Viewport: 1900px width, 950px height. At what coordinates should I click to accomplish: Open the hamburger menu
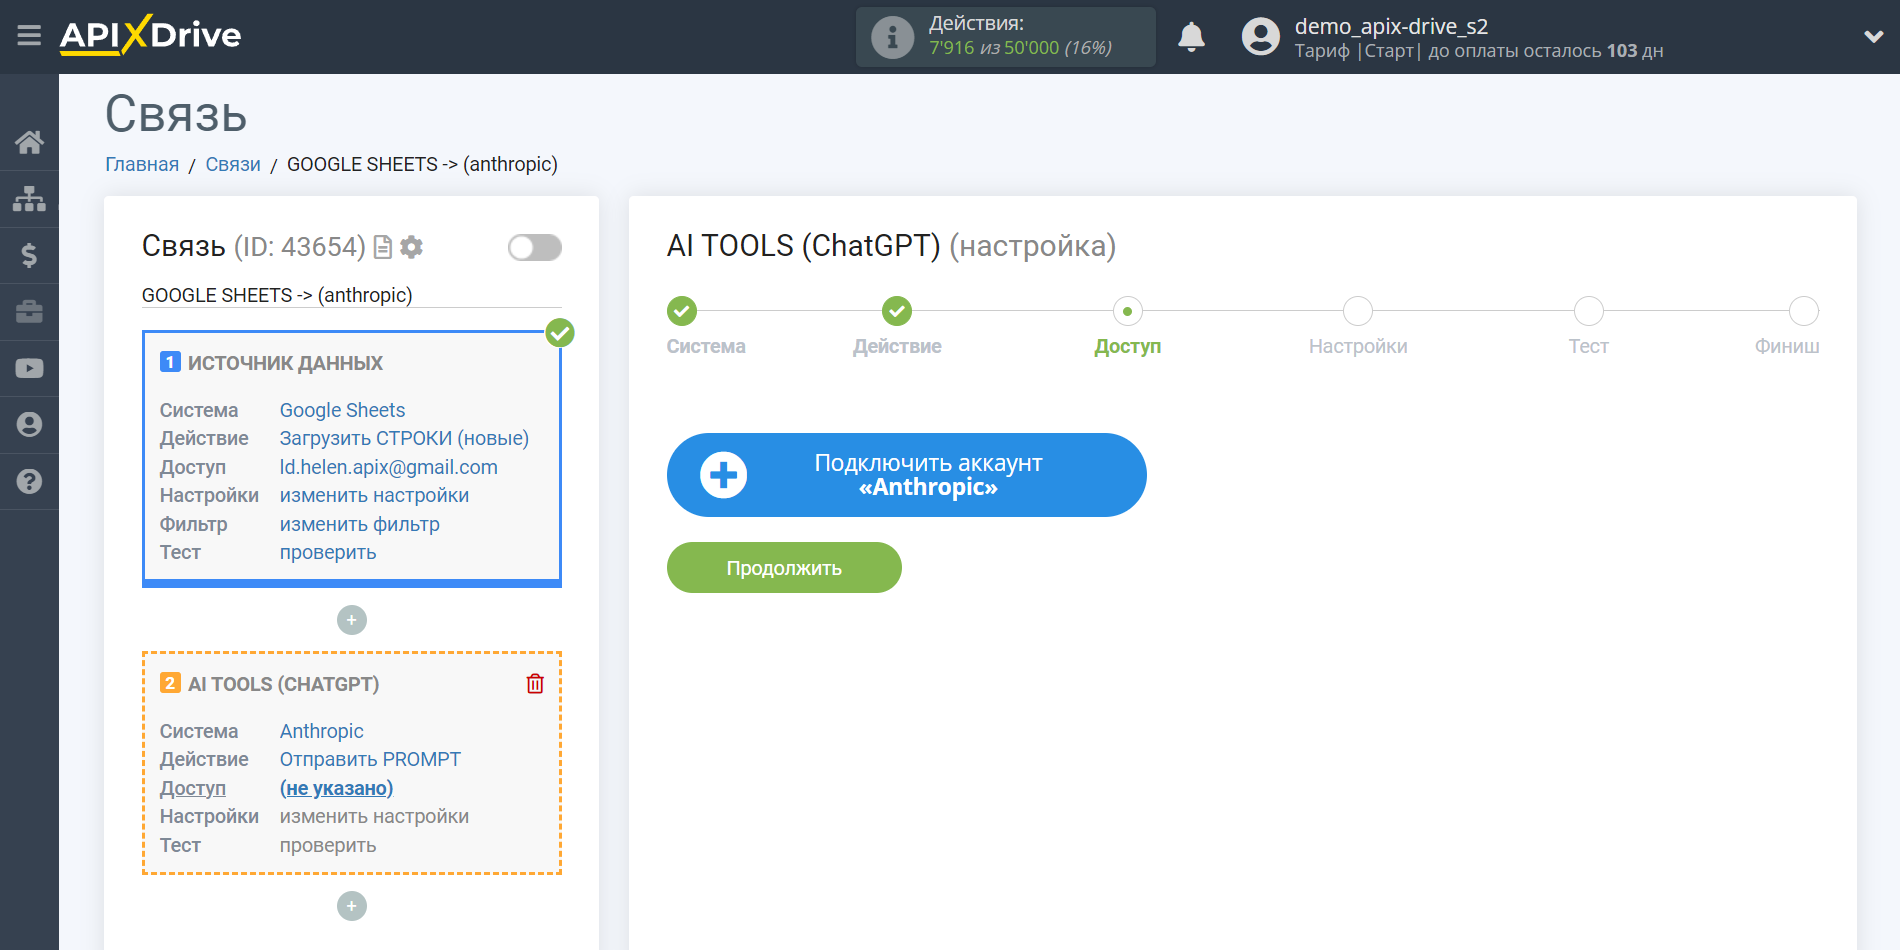29,36
